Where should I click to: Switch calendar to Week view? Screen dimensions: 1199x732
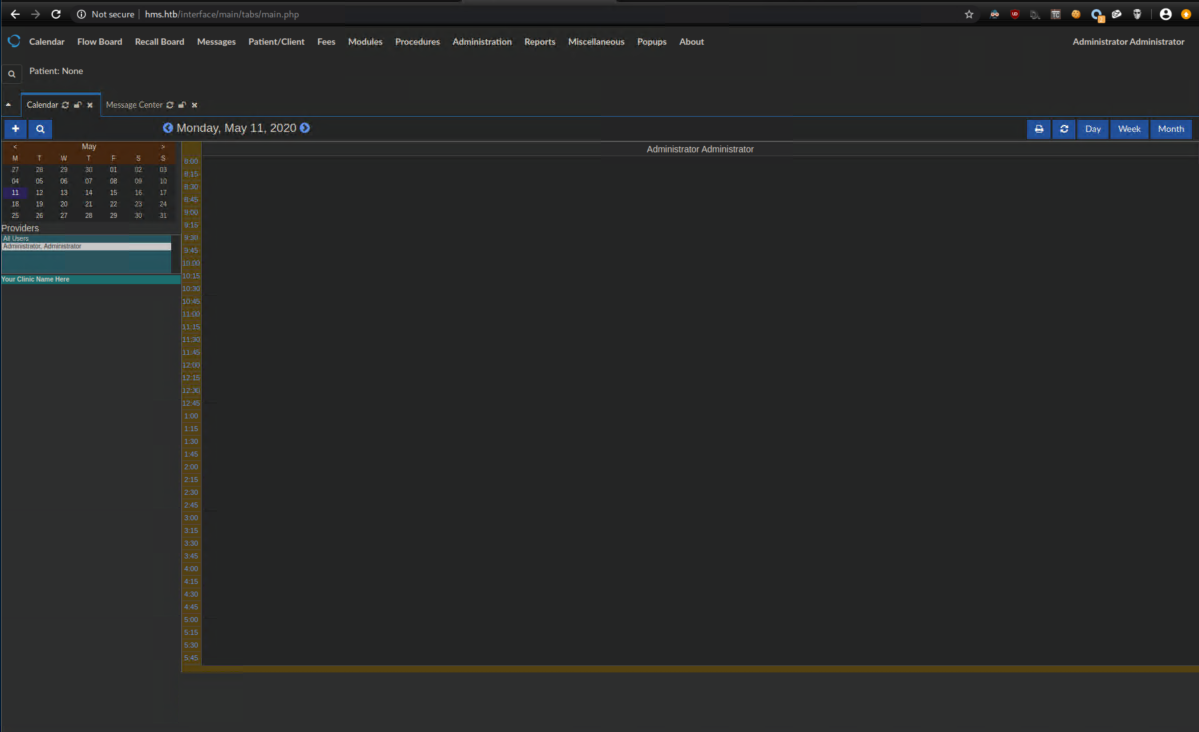coord(1129,129)
